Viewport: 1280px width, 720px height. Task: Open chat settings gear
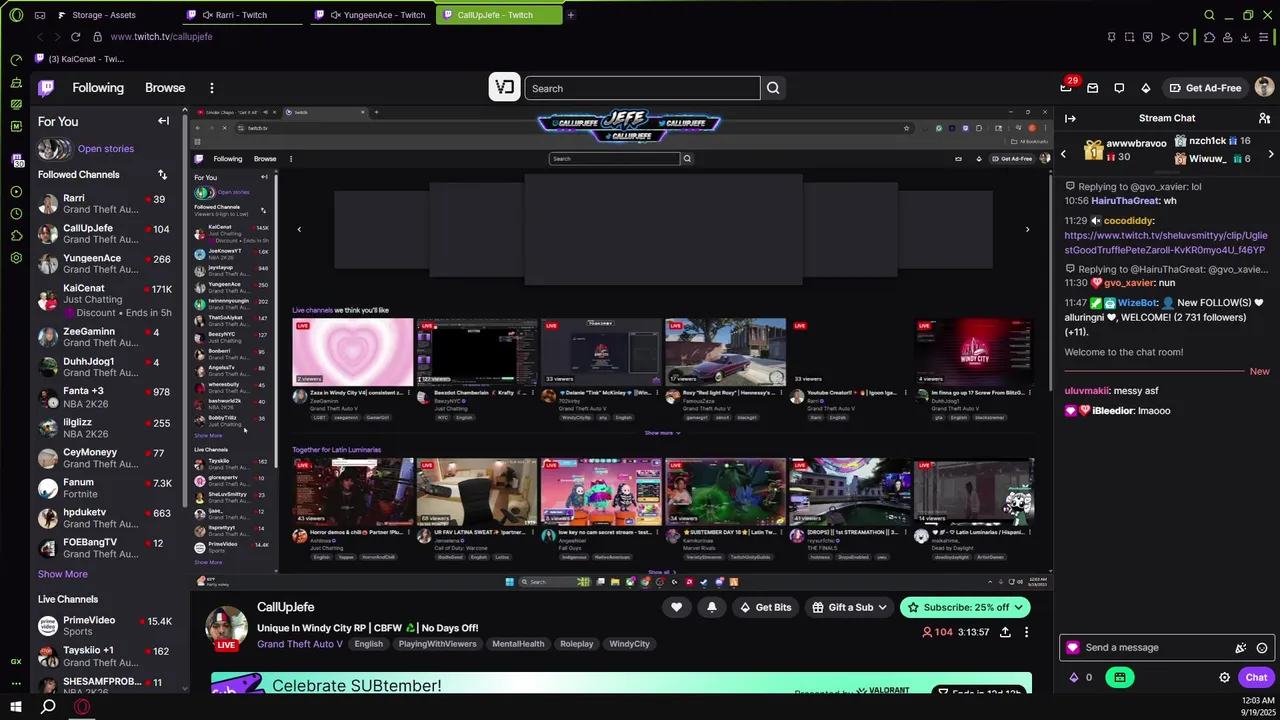[1224, 677]
